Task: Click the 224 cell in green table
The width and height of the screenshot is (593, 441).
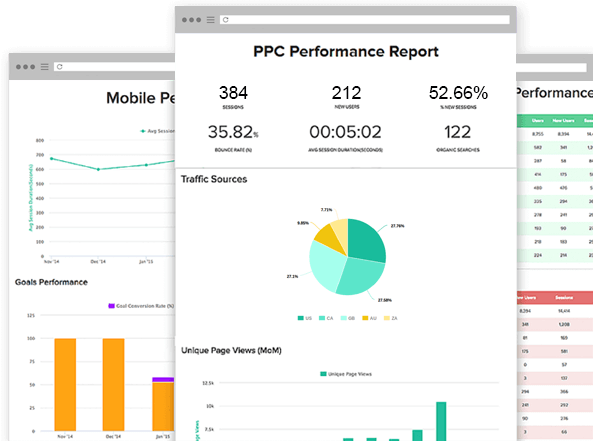Action: [538, 255]
